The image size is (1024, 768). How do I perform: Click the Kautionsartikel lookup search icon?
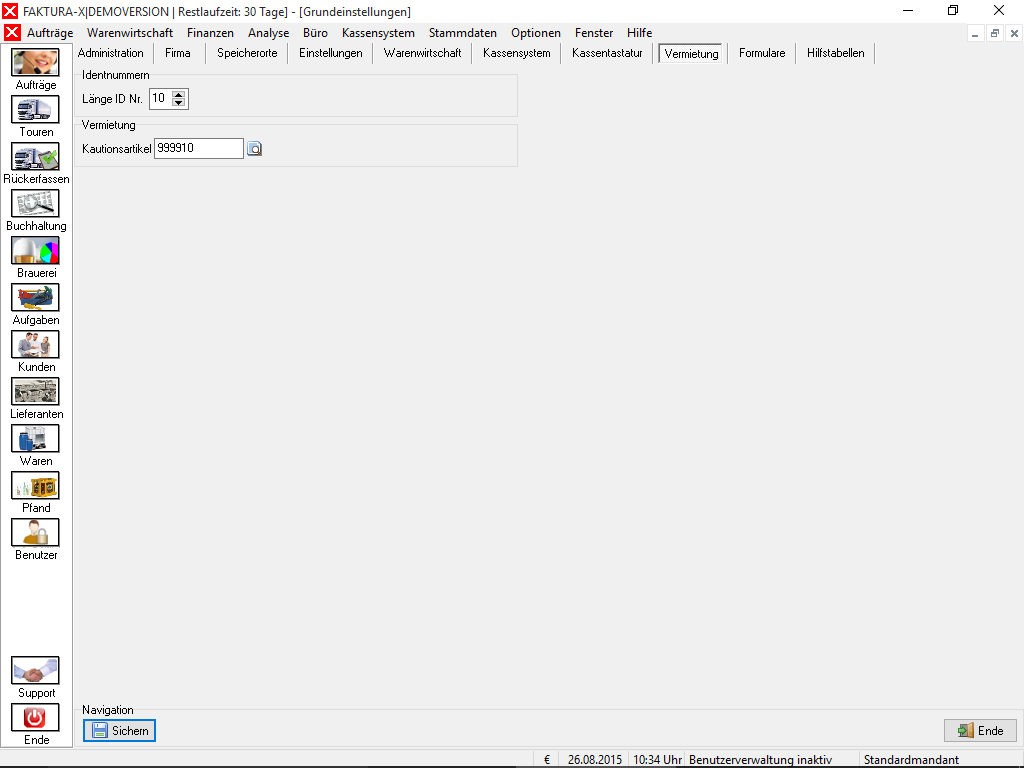(255, 149)
